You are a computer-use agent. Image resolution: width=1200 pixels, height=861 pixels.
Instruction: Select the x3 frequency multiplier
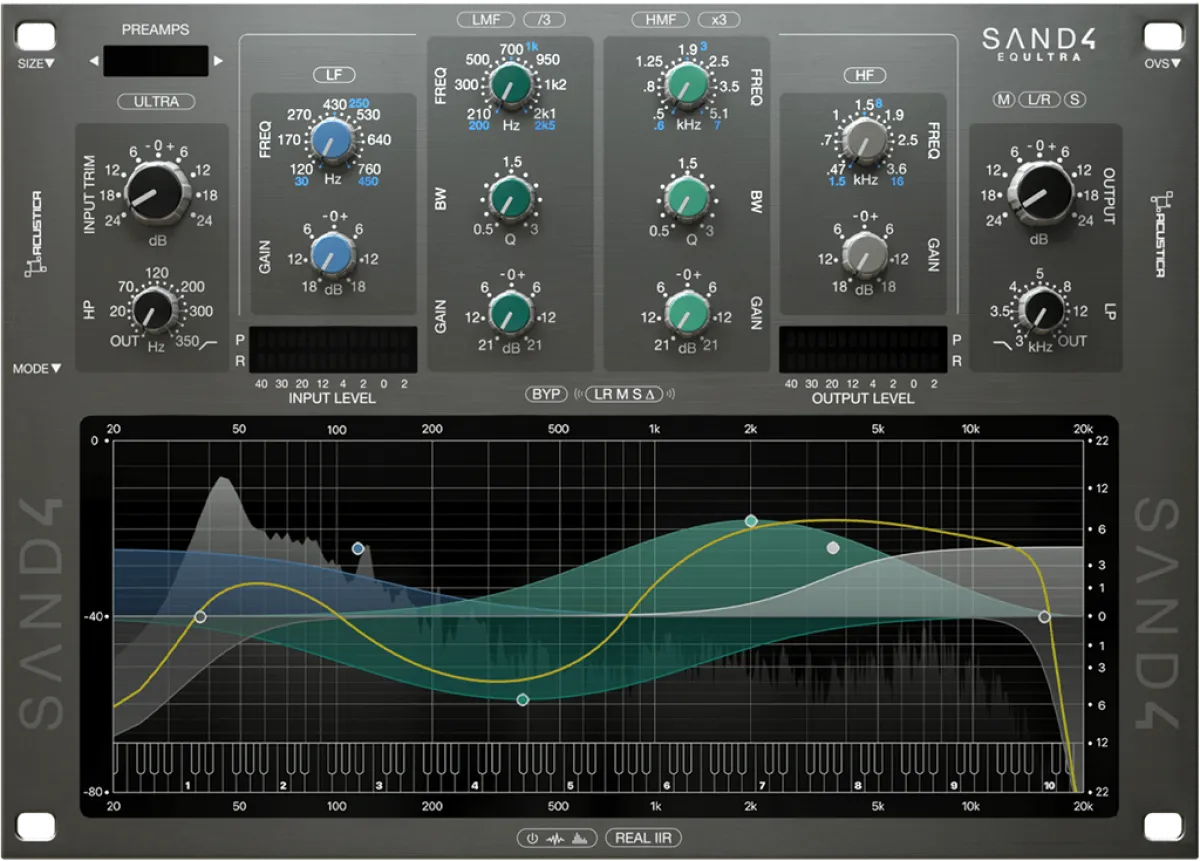[721, 18]
